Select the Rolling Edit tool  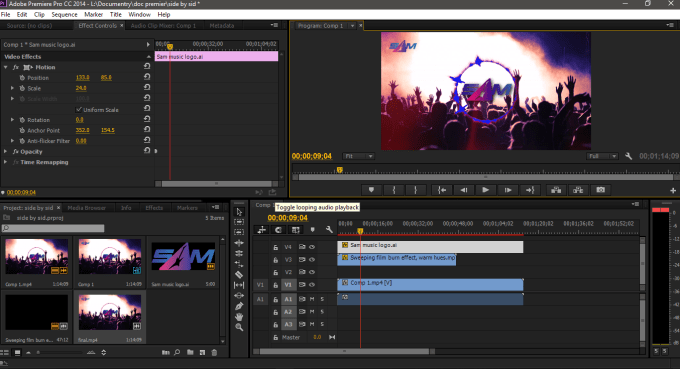(x=239, y=253)
